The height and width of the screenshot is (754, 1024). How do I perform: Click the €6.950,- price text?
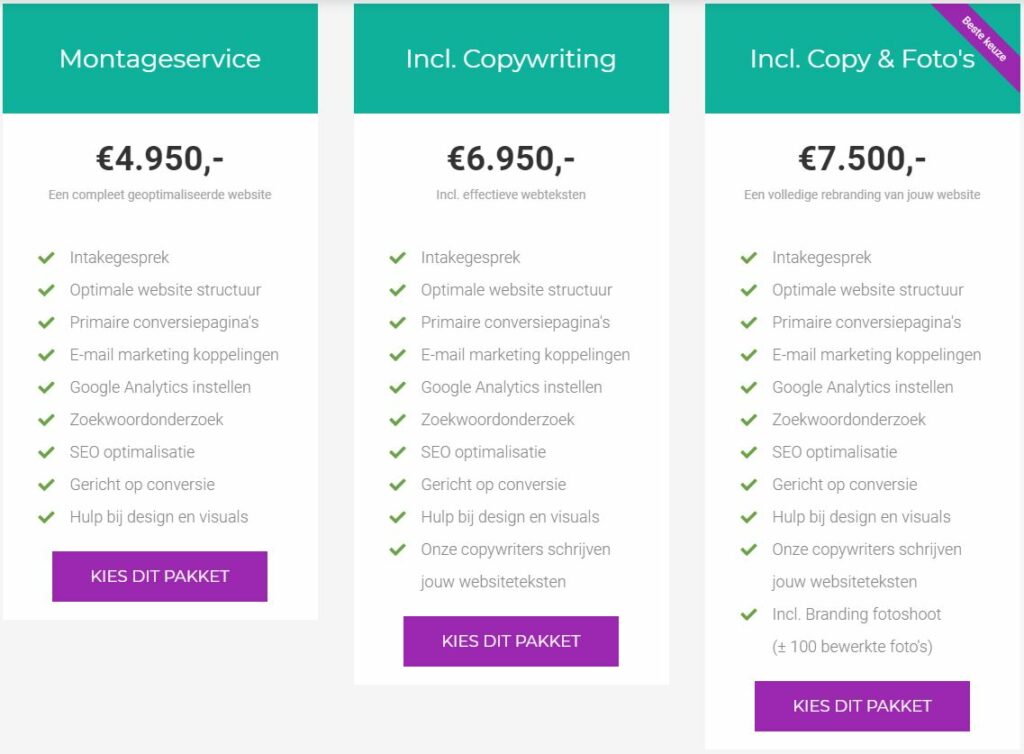coord(511,158)
